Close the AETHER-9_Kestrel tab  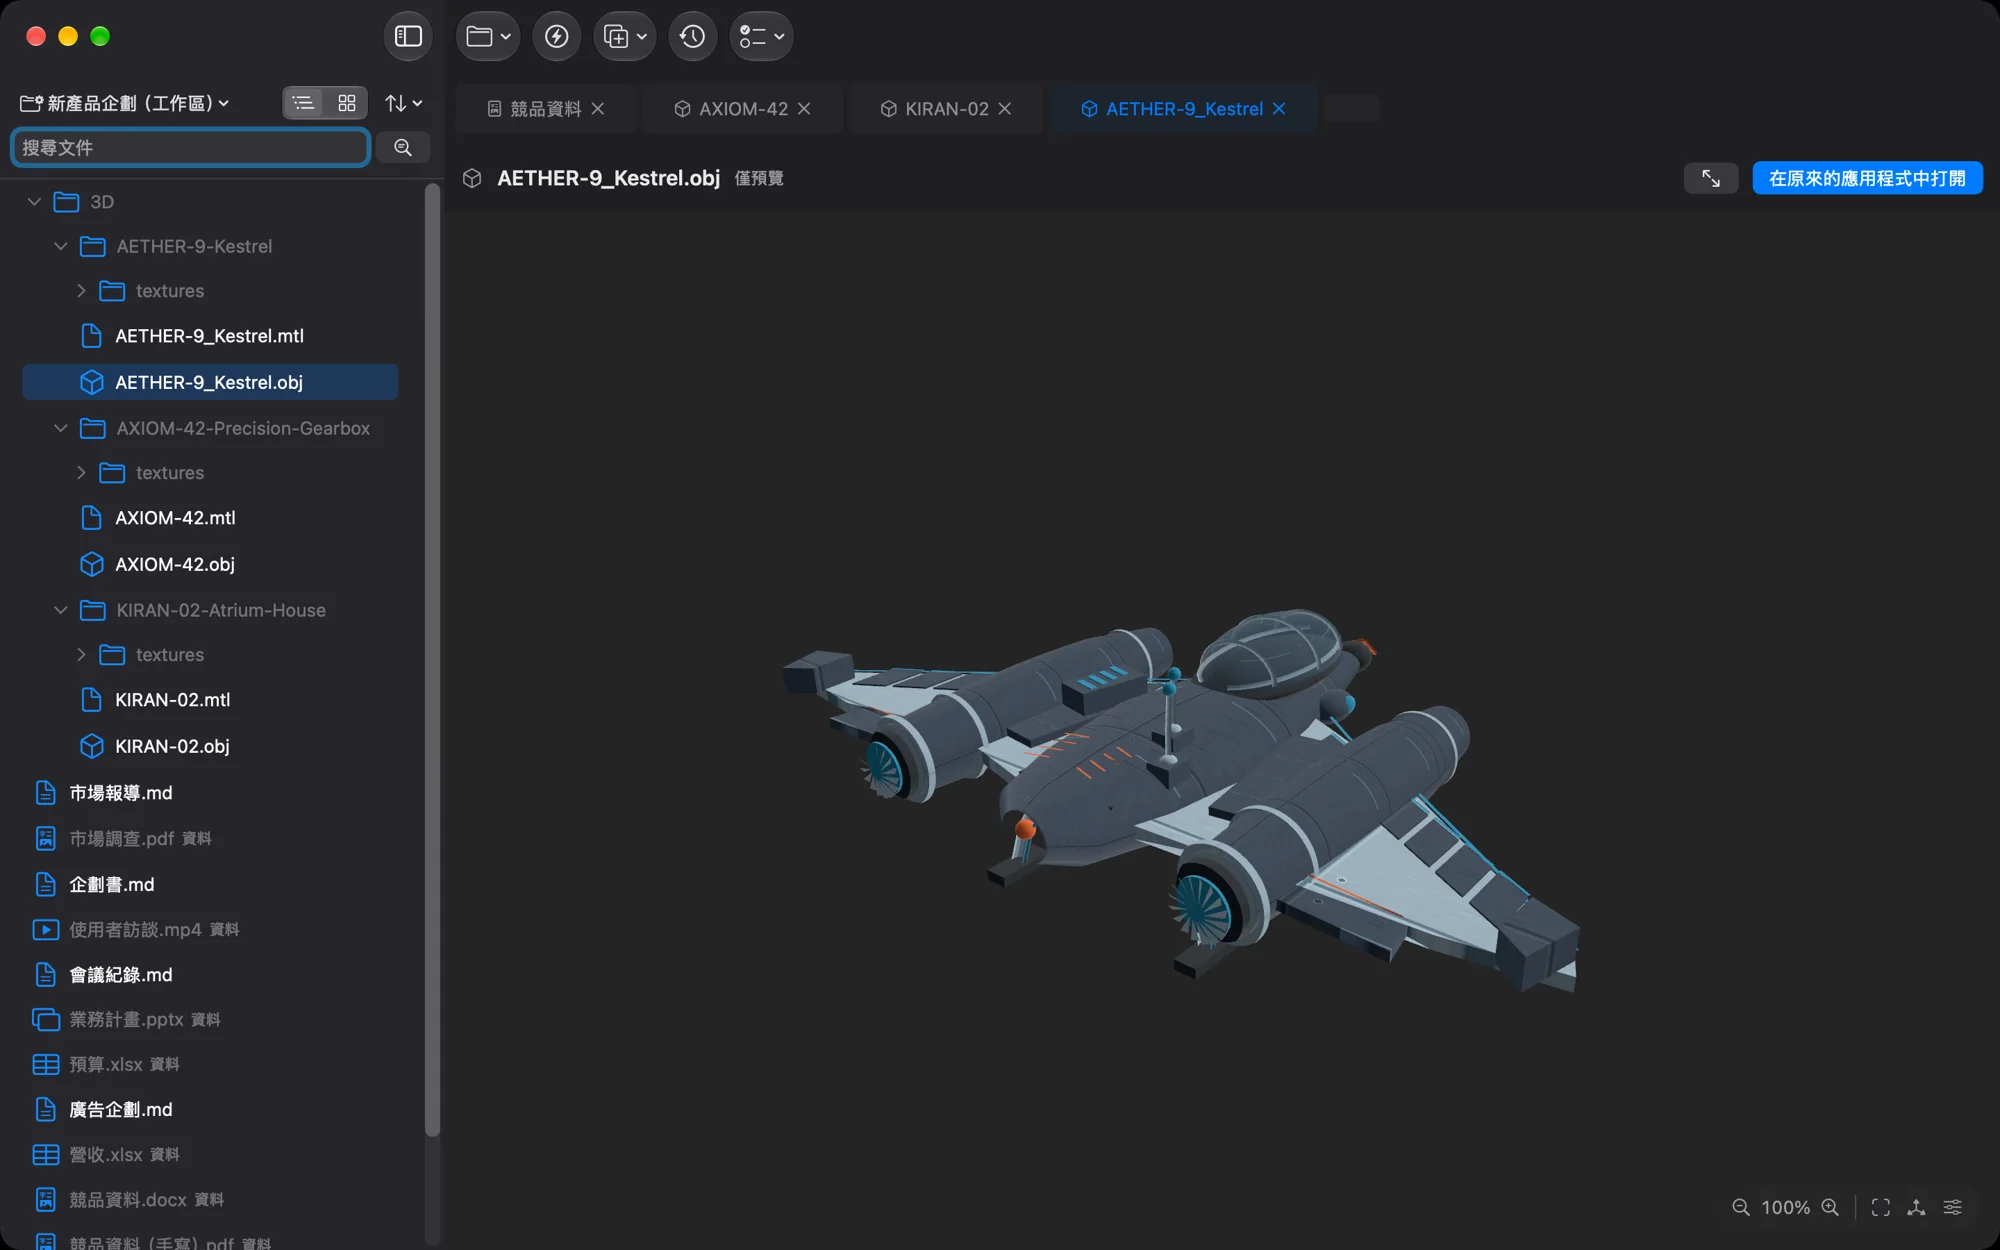1279,109
